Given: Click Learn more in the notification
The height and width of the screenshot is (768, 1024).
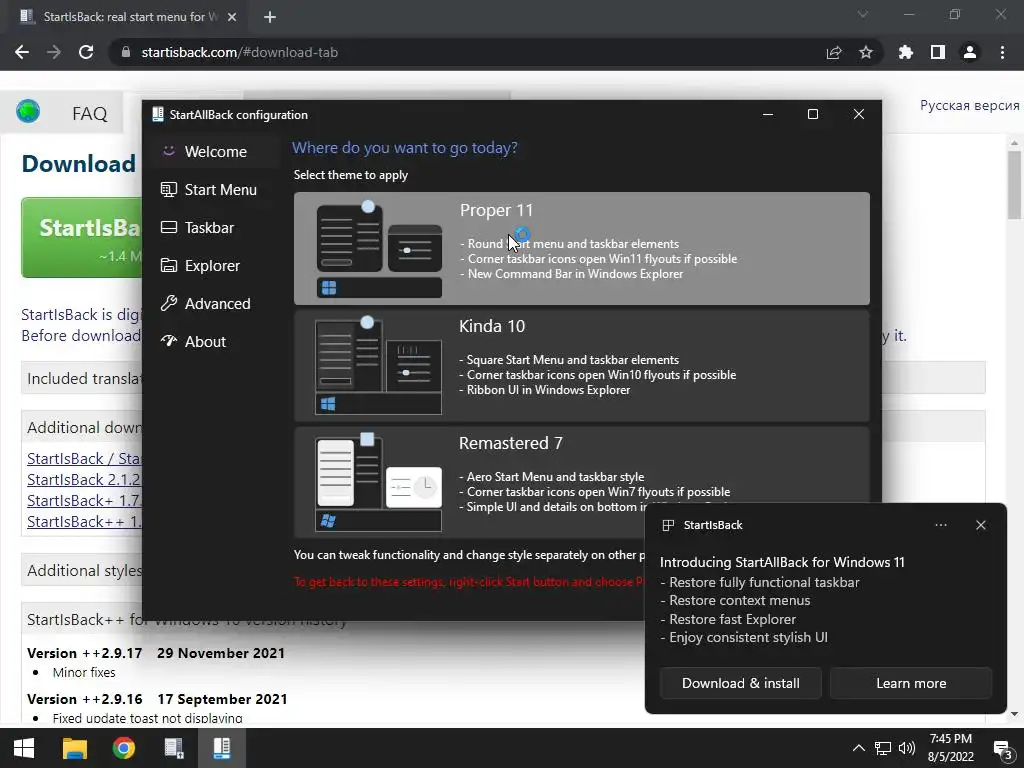Looking at the screenshot, I should pos(911,683).
